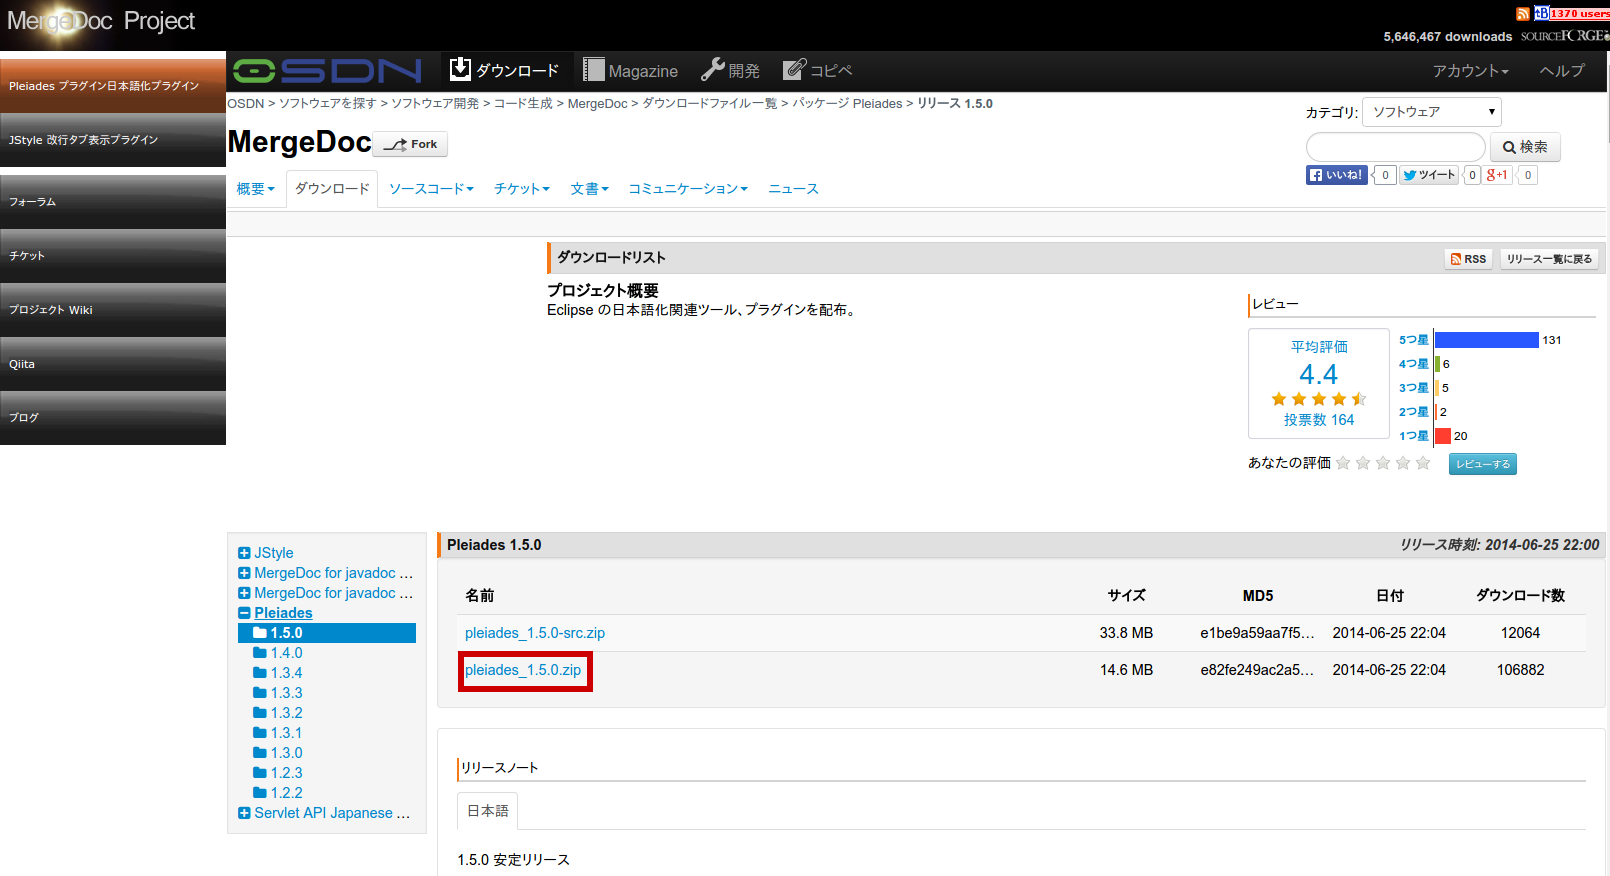Screen dimensions: 1610x876
Task: Open Pleiades プラグイン日本語化プラグイン sidebar item
Action: pos(113,86)
